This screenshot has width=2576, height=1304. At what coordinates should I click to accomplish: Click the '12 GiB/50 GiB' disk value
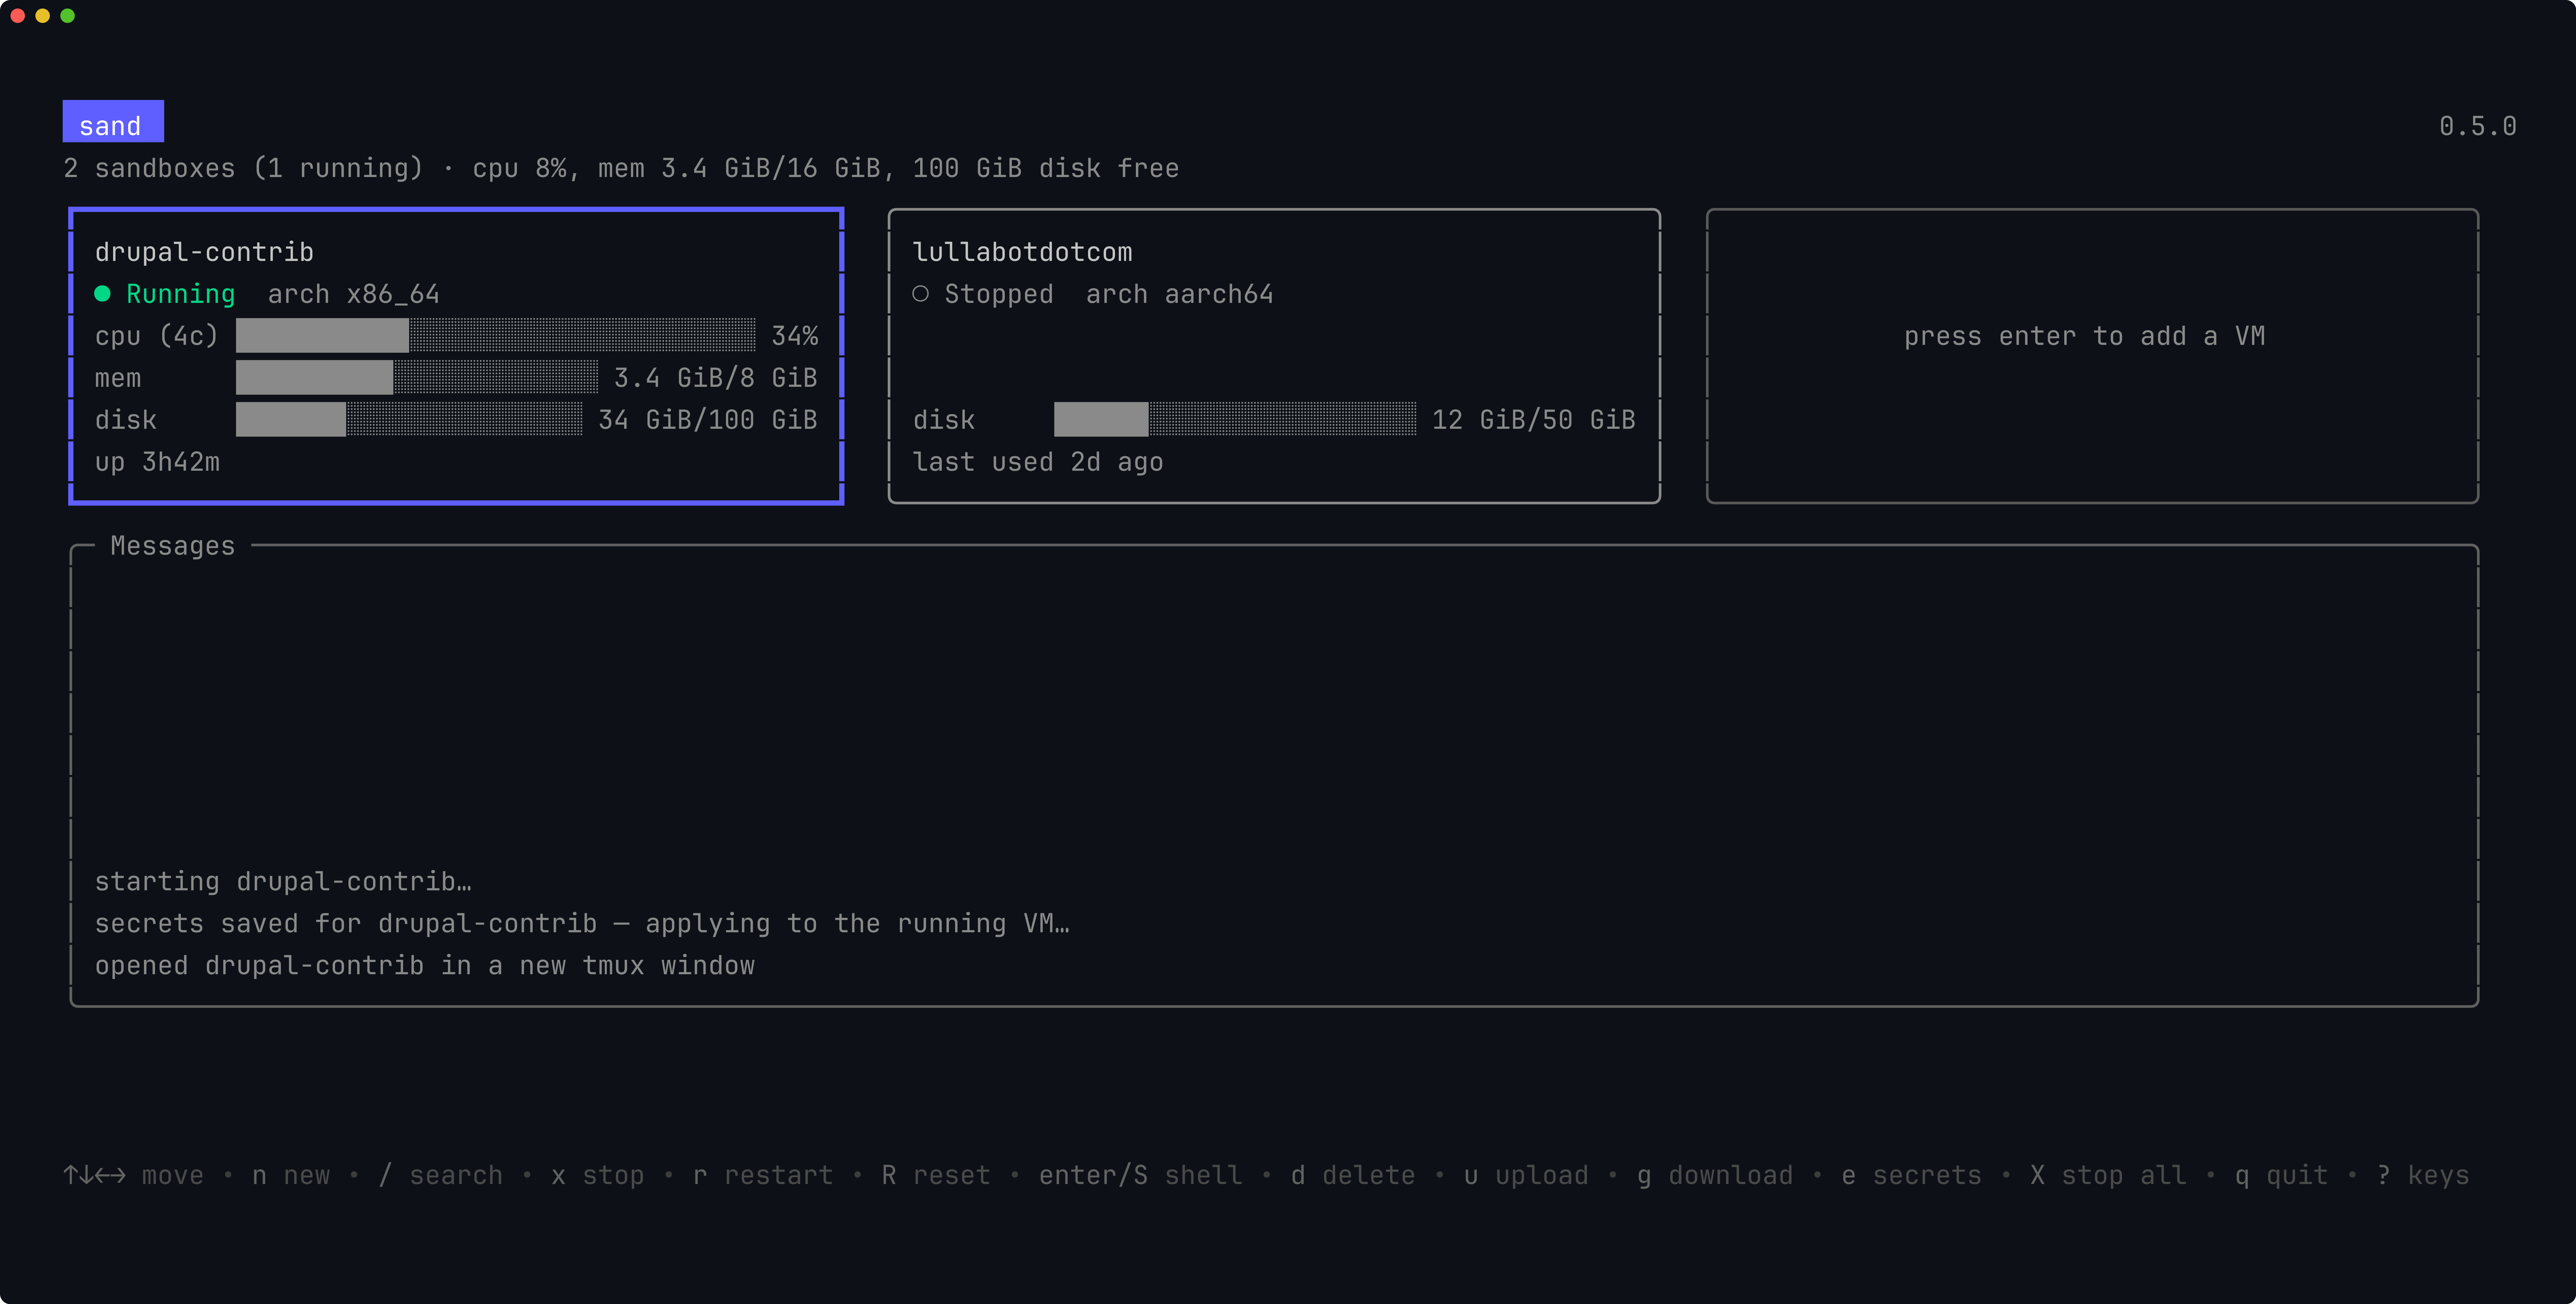[1534, 420]
